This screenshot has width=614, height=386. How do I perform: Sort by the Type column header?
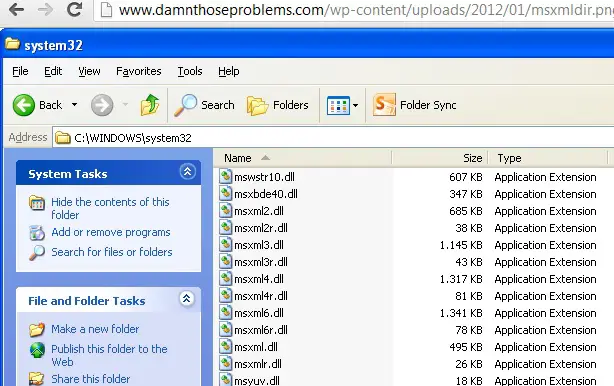pos(547,158)
